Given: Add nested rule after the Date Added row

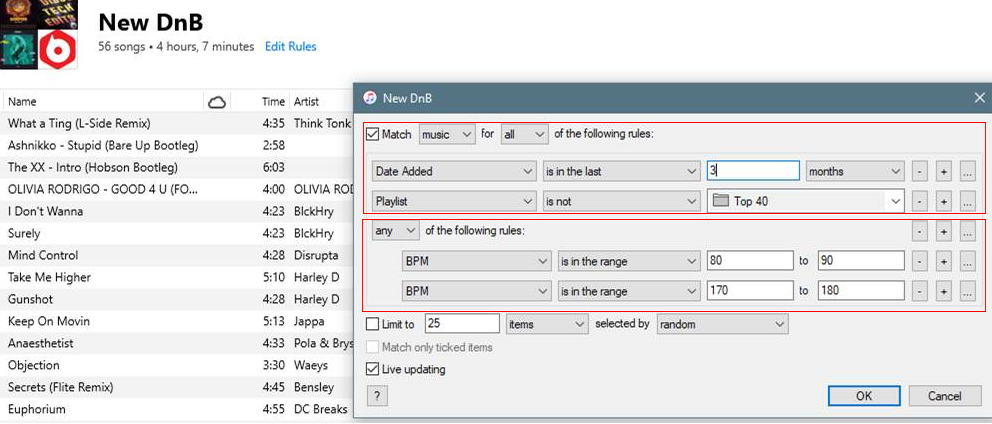Looking at the screenshot, I should [966, 171].
